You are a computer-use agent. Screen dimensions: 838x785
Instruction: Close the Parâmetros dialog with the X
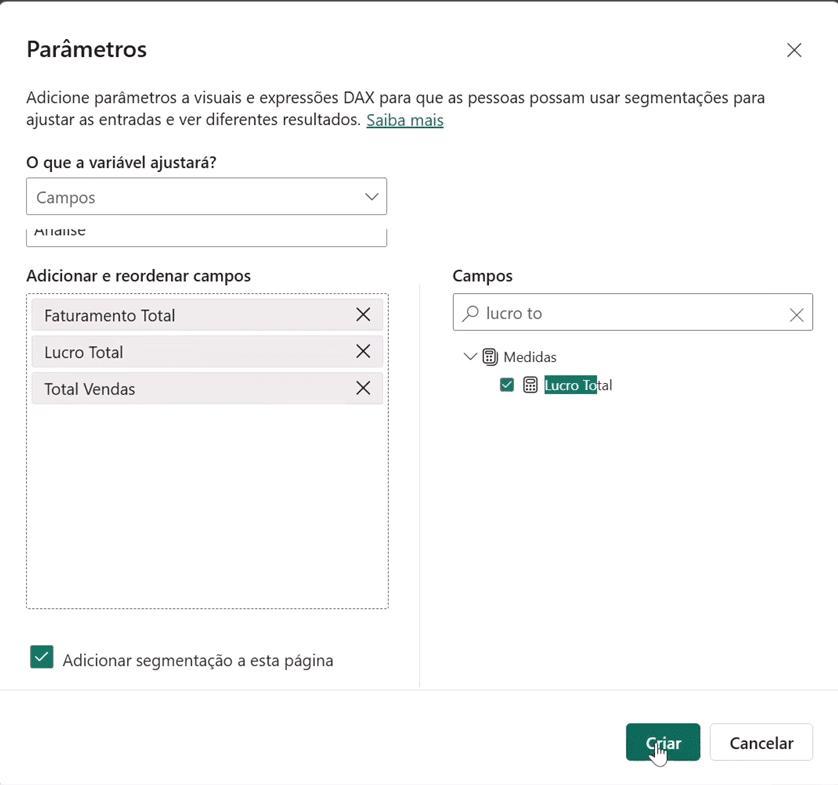(x=794, y=50)
